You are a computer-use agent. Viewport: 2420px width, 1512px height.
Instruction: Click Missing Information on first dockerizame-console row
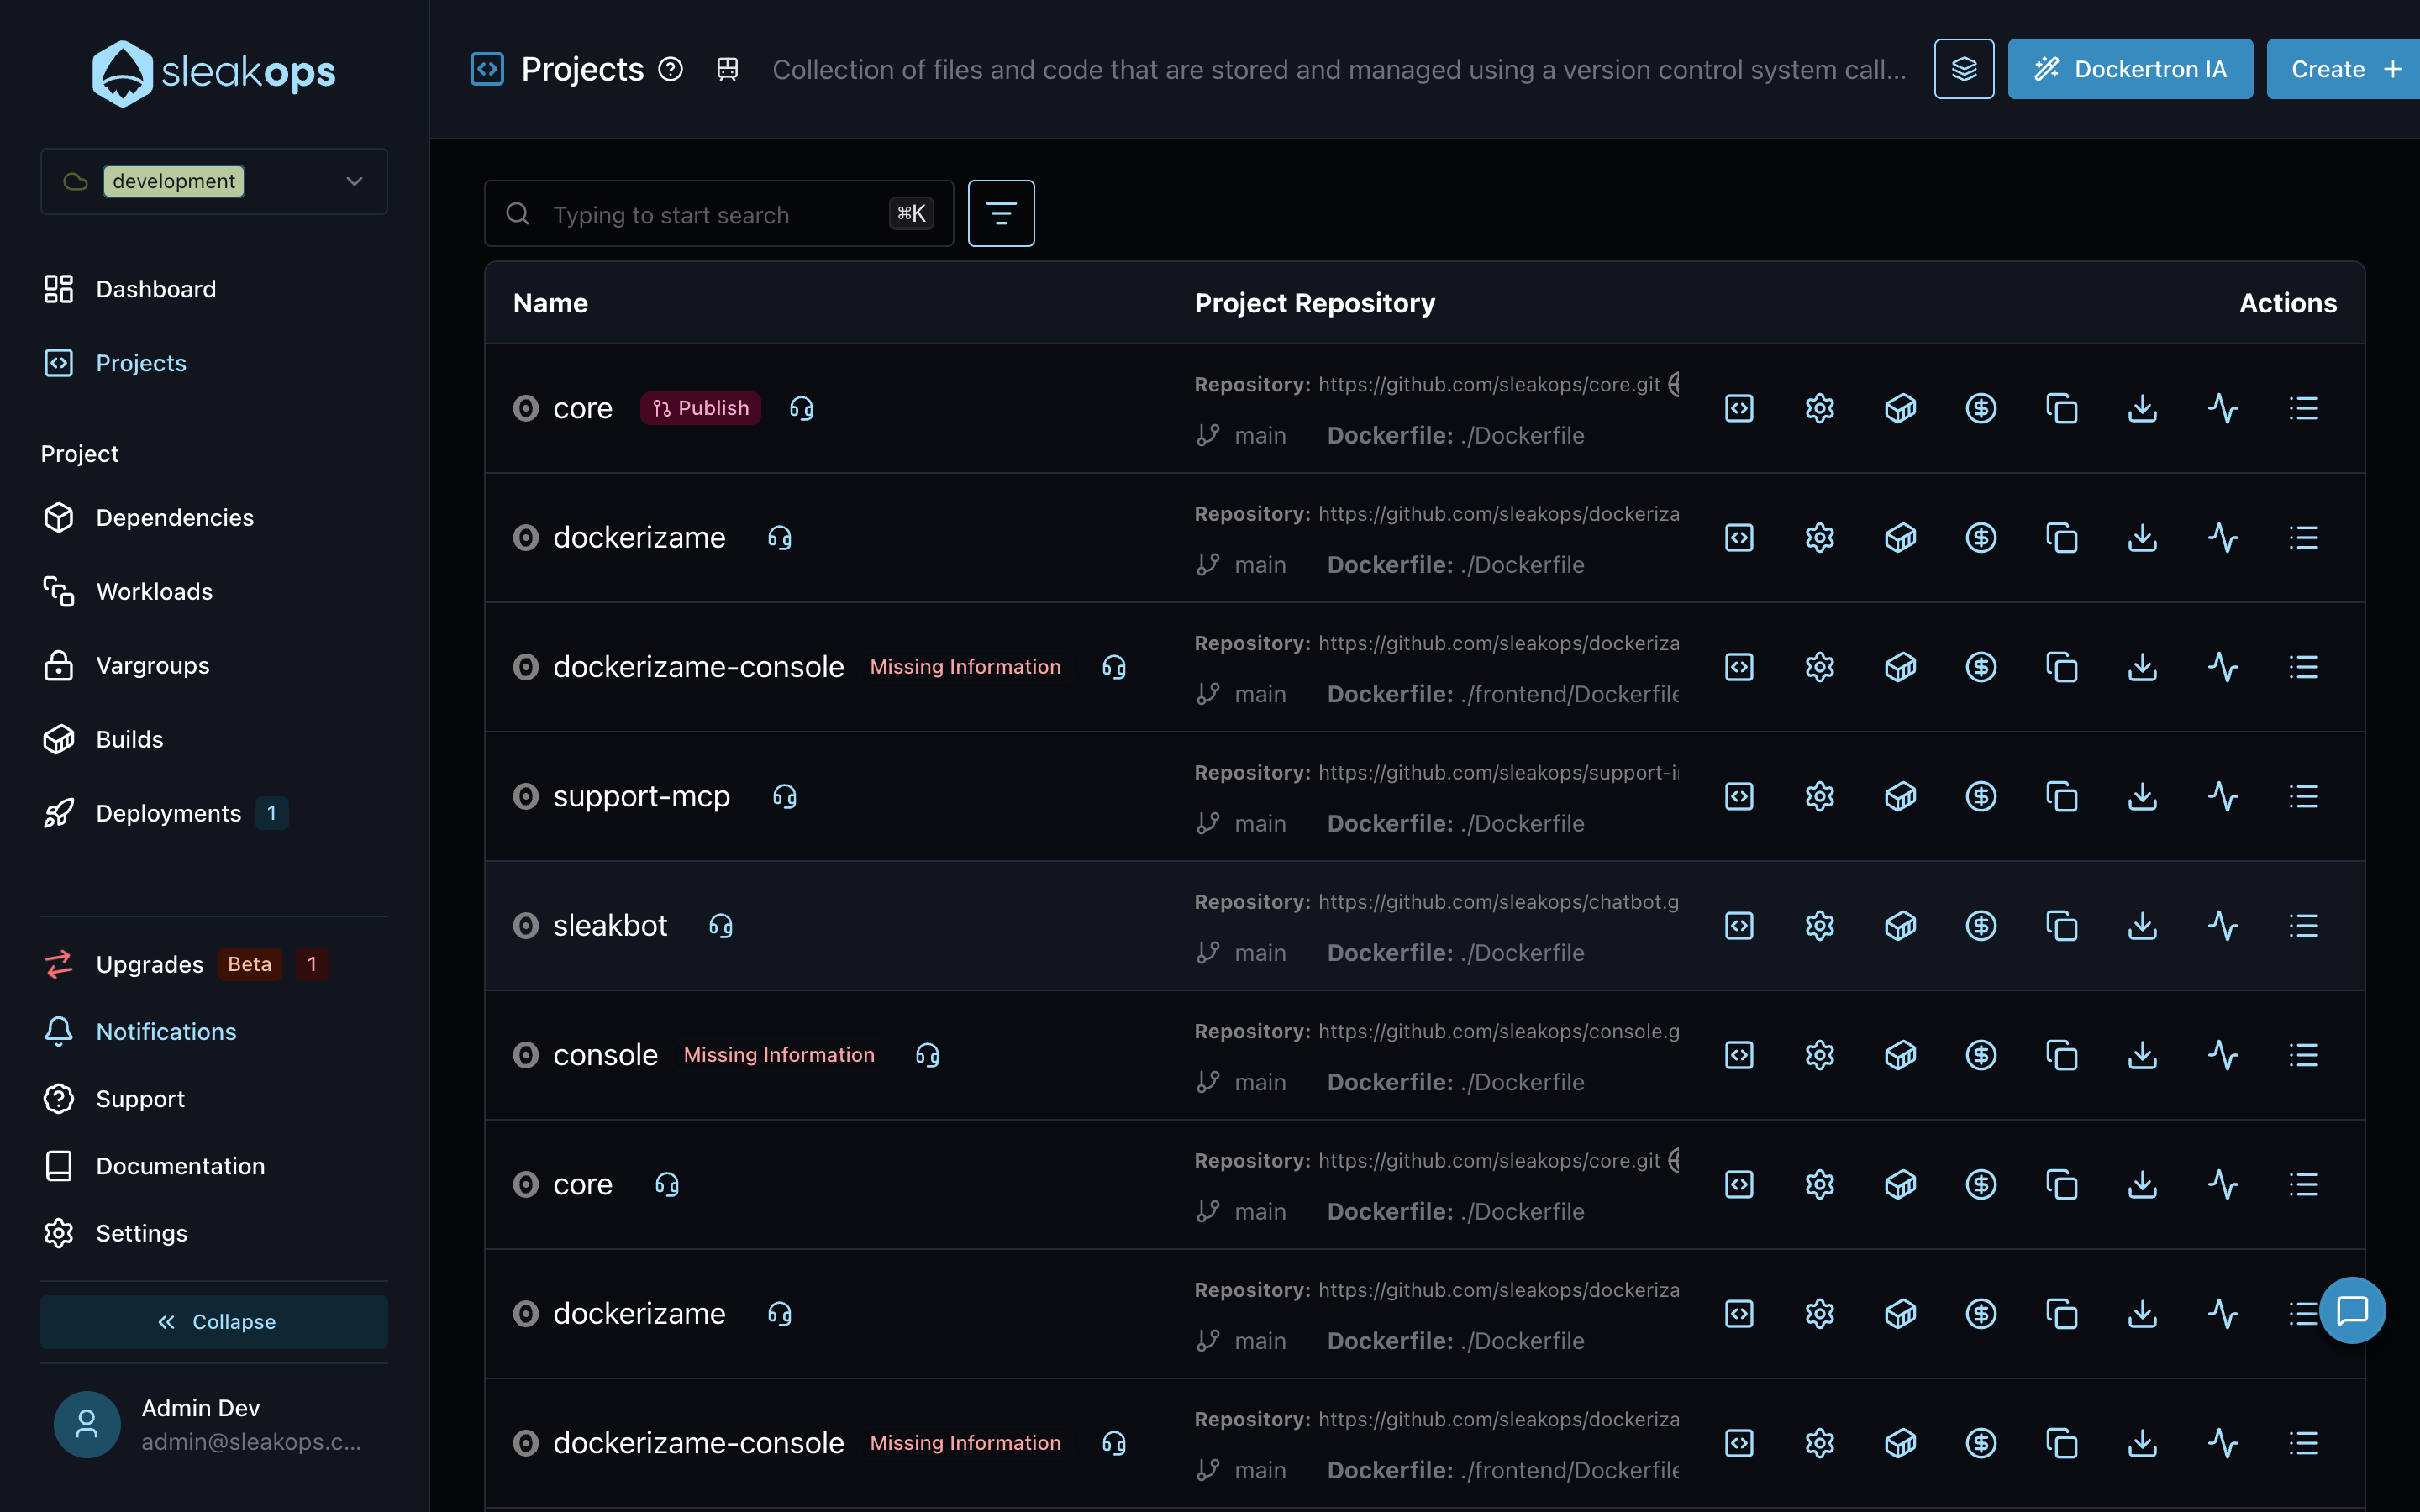[x=965, y=667]
